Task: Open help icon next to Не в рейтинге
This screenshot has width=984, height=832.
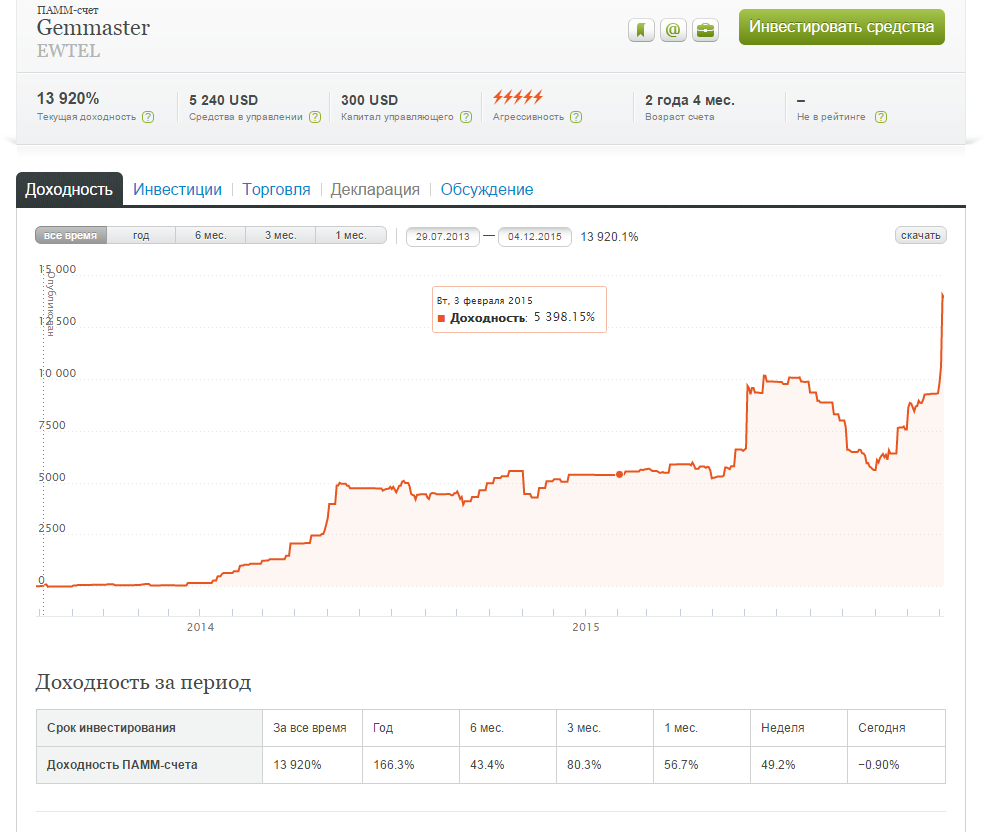Action: pos(881,117)
